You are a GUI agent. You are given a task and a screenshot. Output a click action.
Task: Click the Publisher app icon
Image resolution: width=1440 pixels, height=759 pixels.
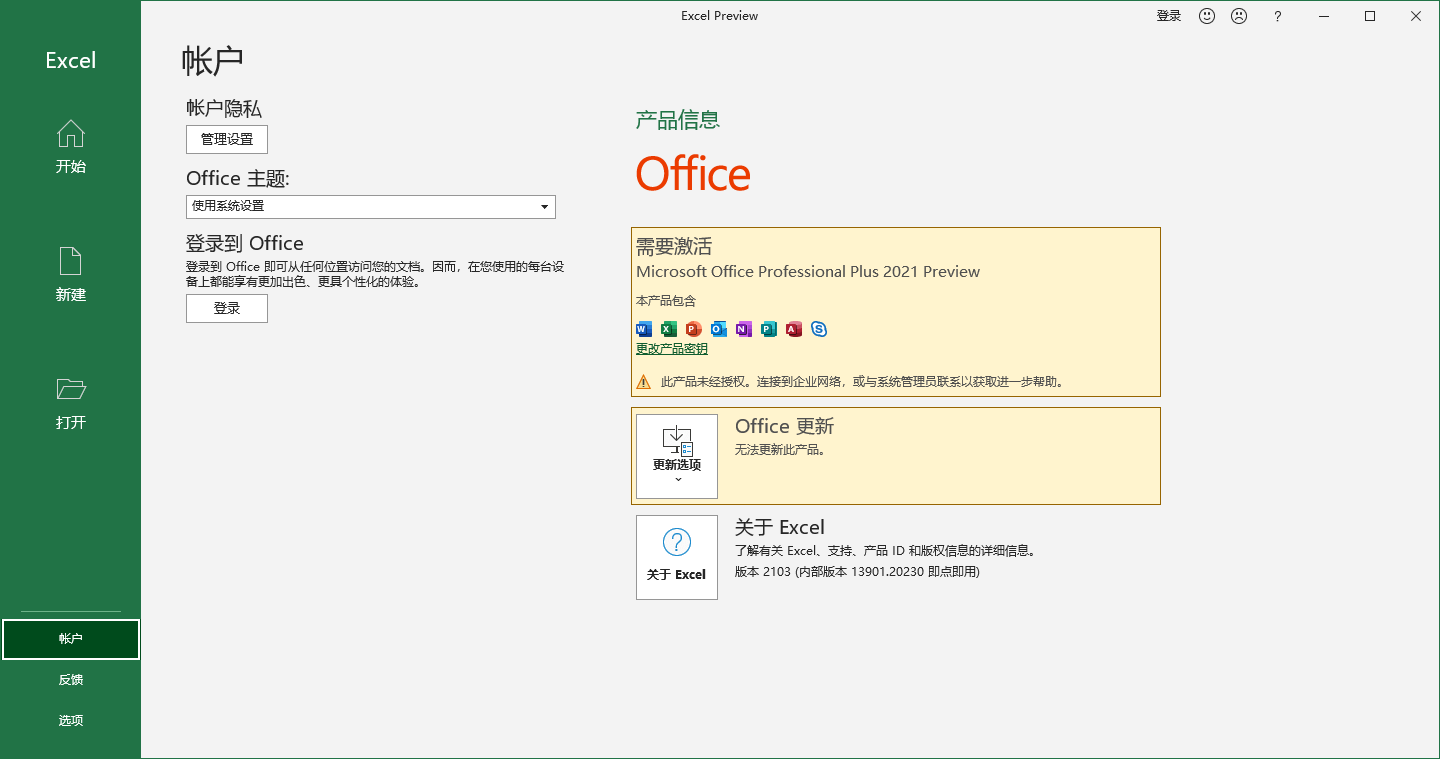(768, 329)
